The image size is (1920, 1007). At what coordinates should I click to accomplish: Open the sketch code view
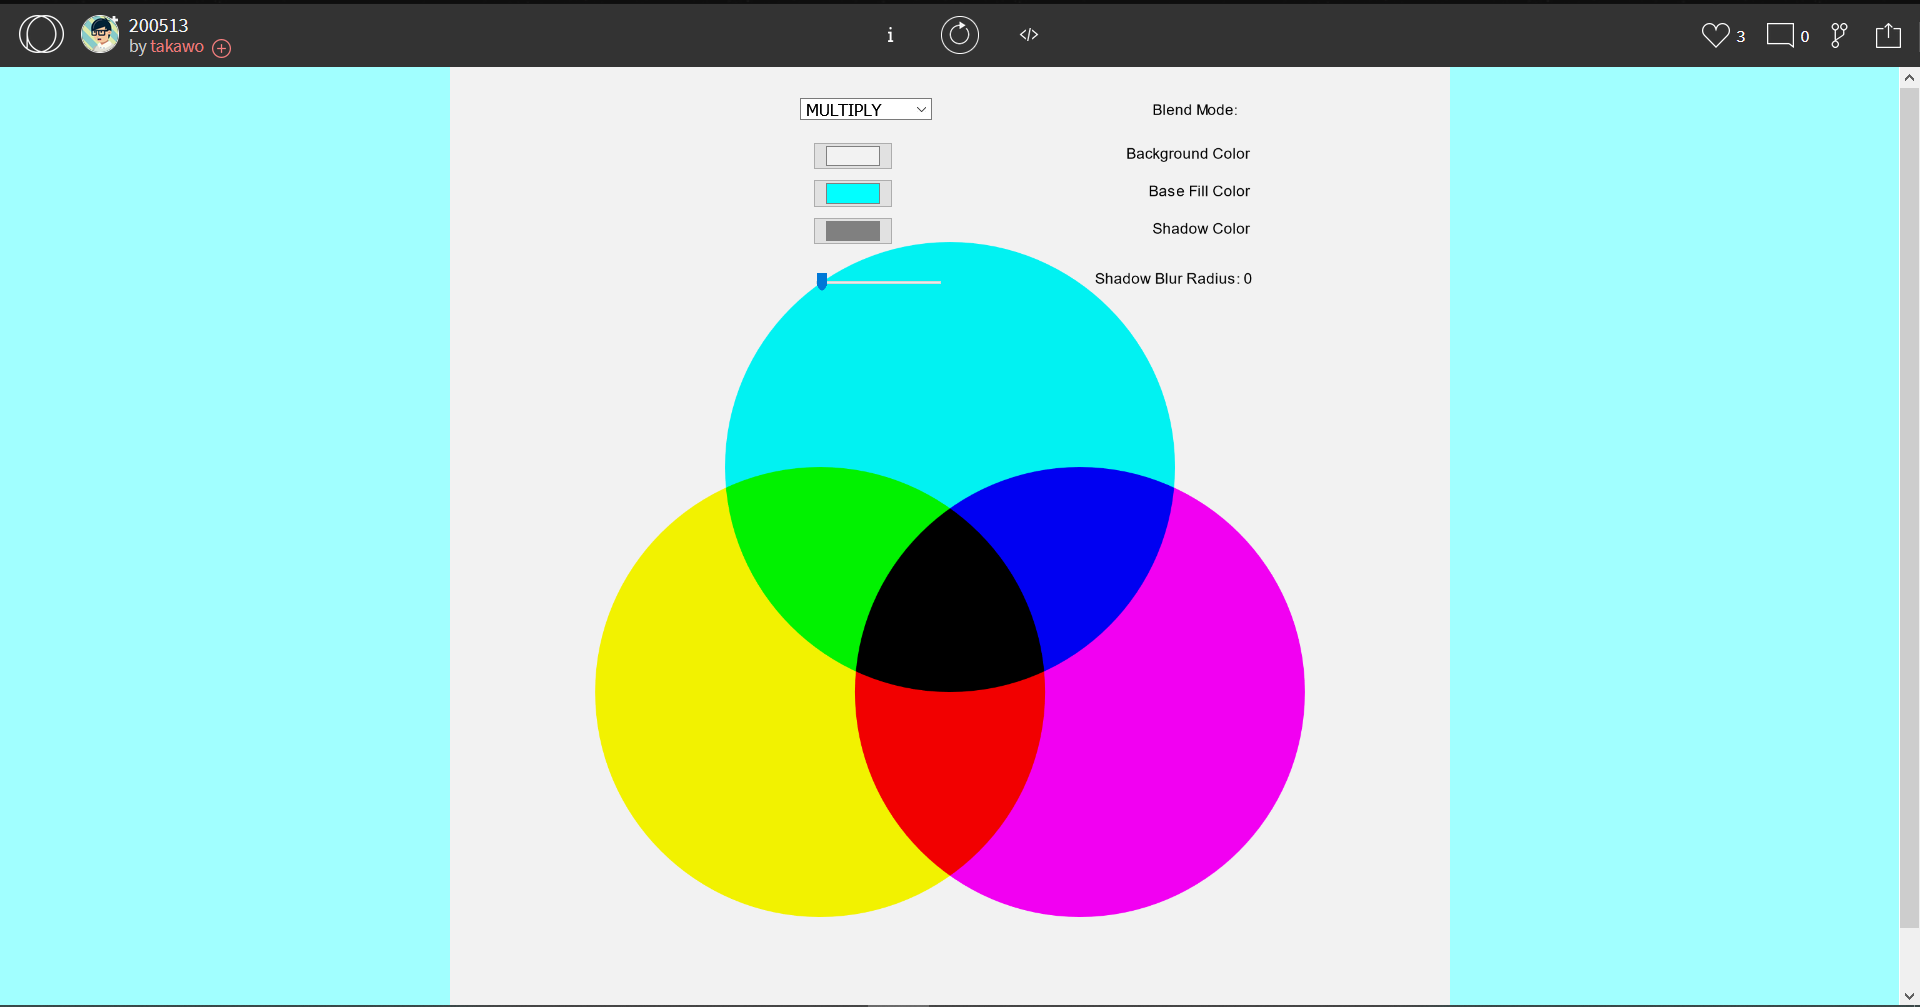pyautogui.click(x=1029, y=35)
